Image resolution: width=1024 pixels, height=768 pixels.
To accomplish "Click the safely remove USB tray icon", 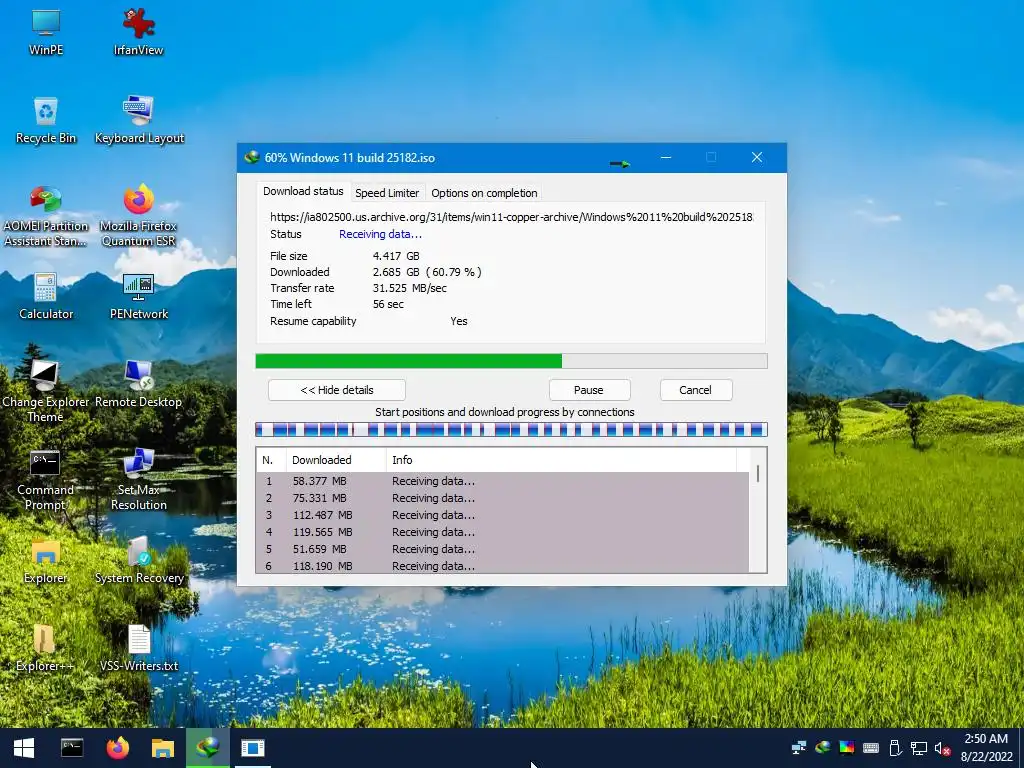I will [x=895, y=748].
